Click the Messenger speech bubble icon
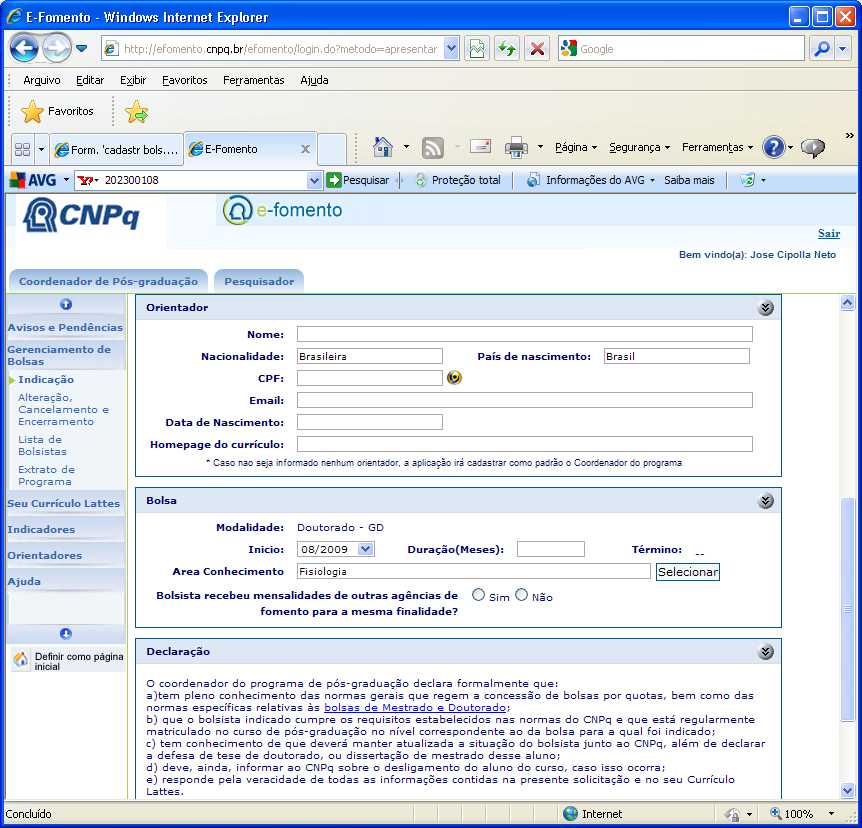Screen dimensions: 862x828 pyautogui.click(x=813, y=148)
